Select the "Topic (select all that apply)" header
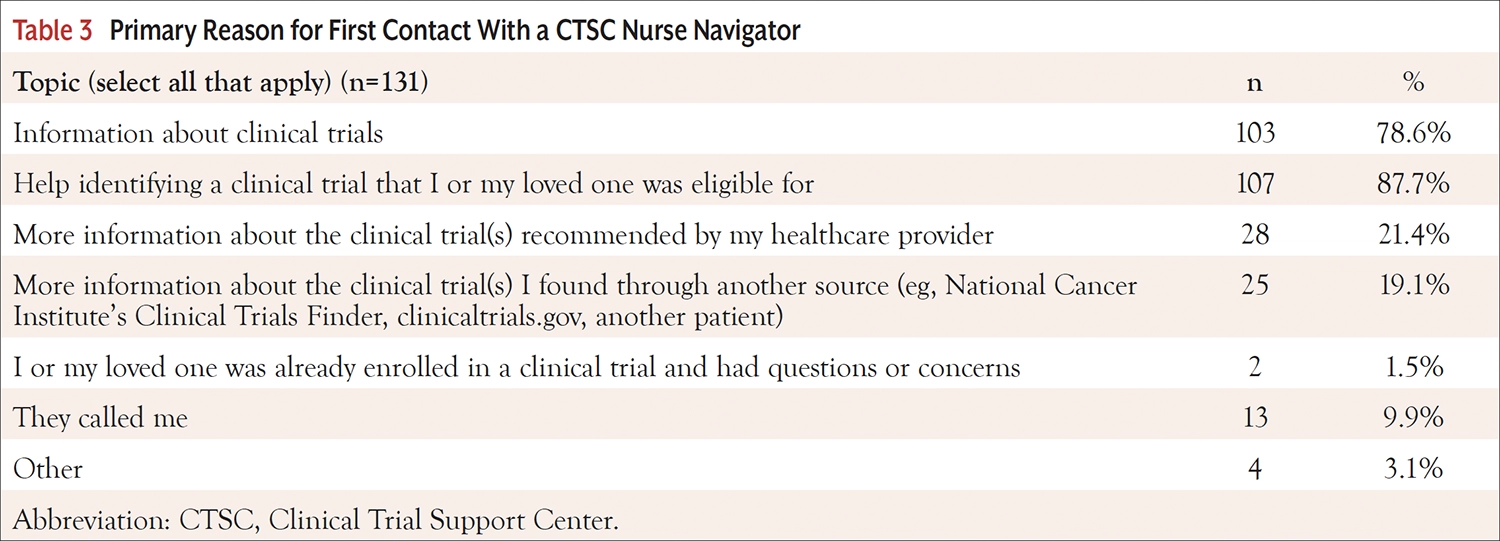1500x541 pixels. coord(221,83)
